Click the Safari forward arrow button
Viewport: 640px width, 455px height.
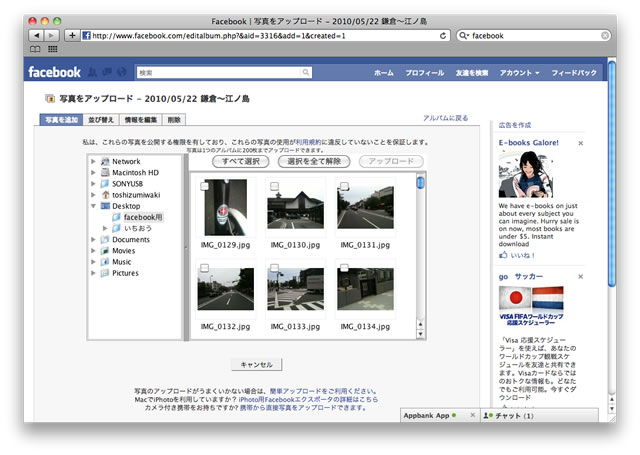point(51,36)
